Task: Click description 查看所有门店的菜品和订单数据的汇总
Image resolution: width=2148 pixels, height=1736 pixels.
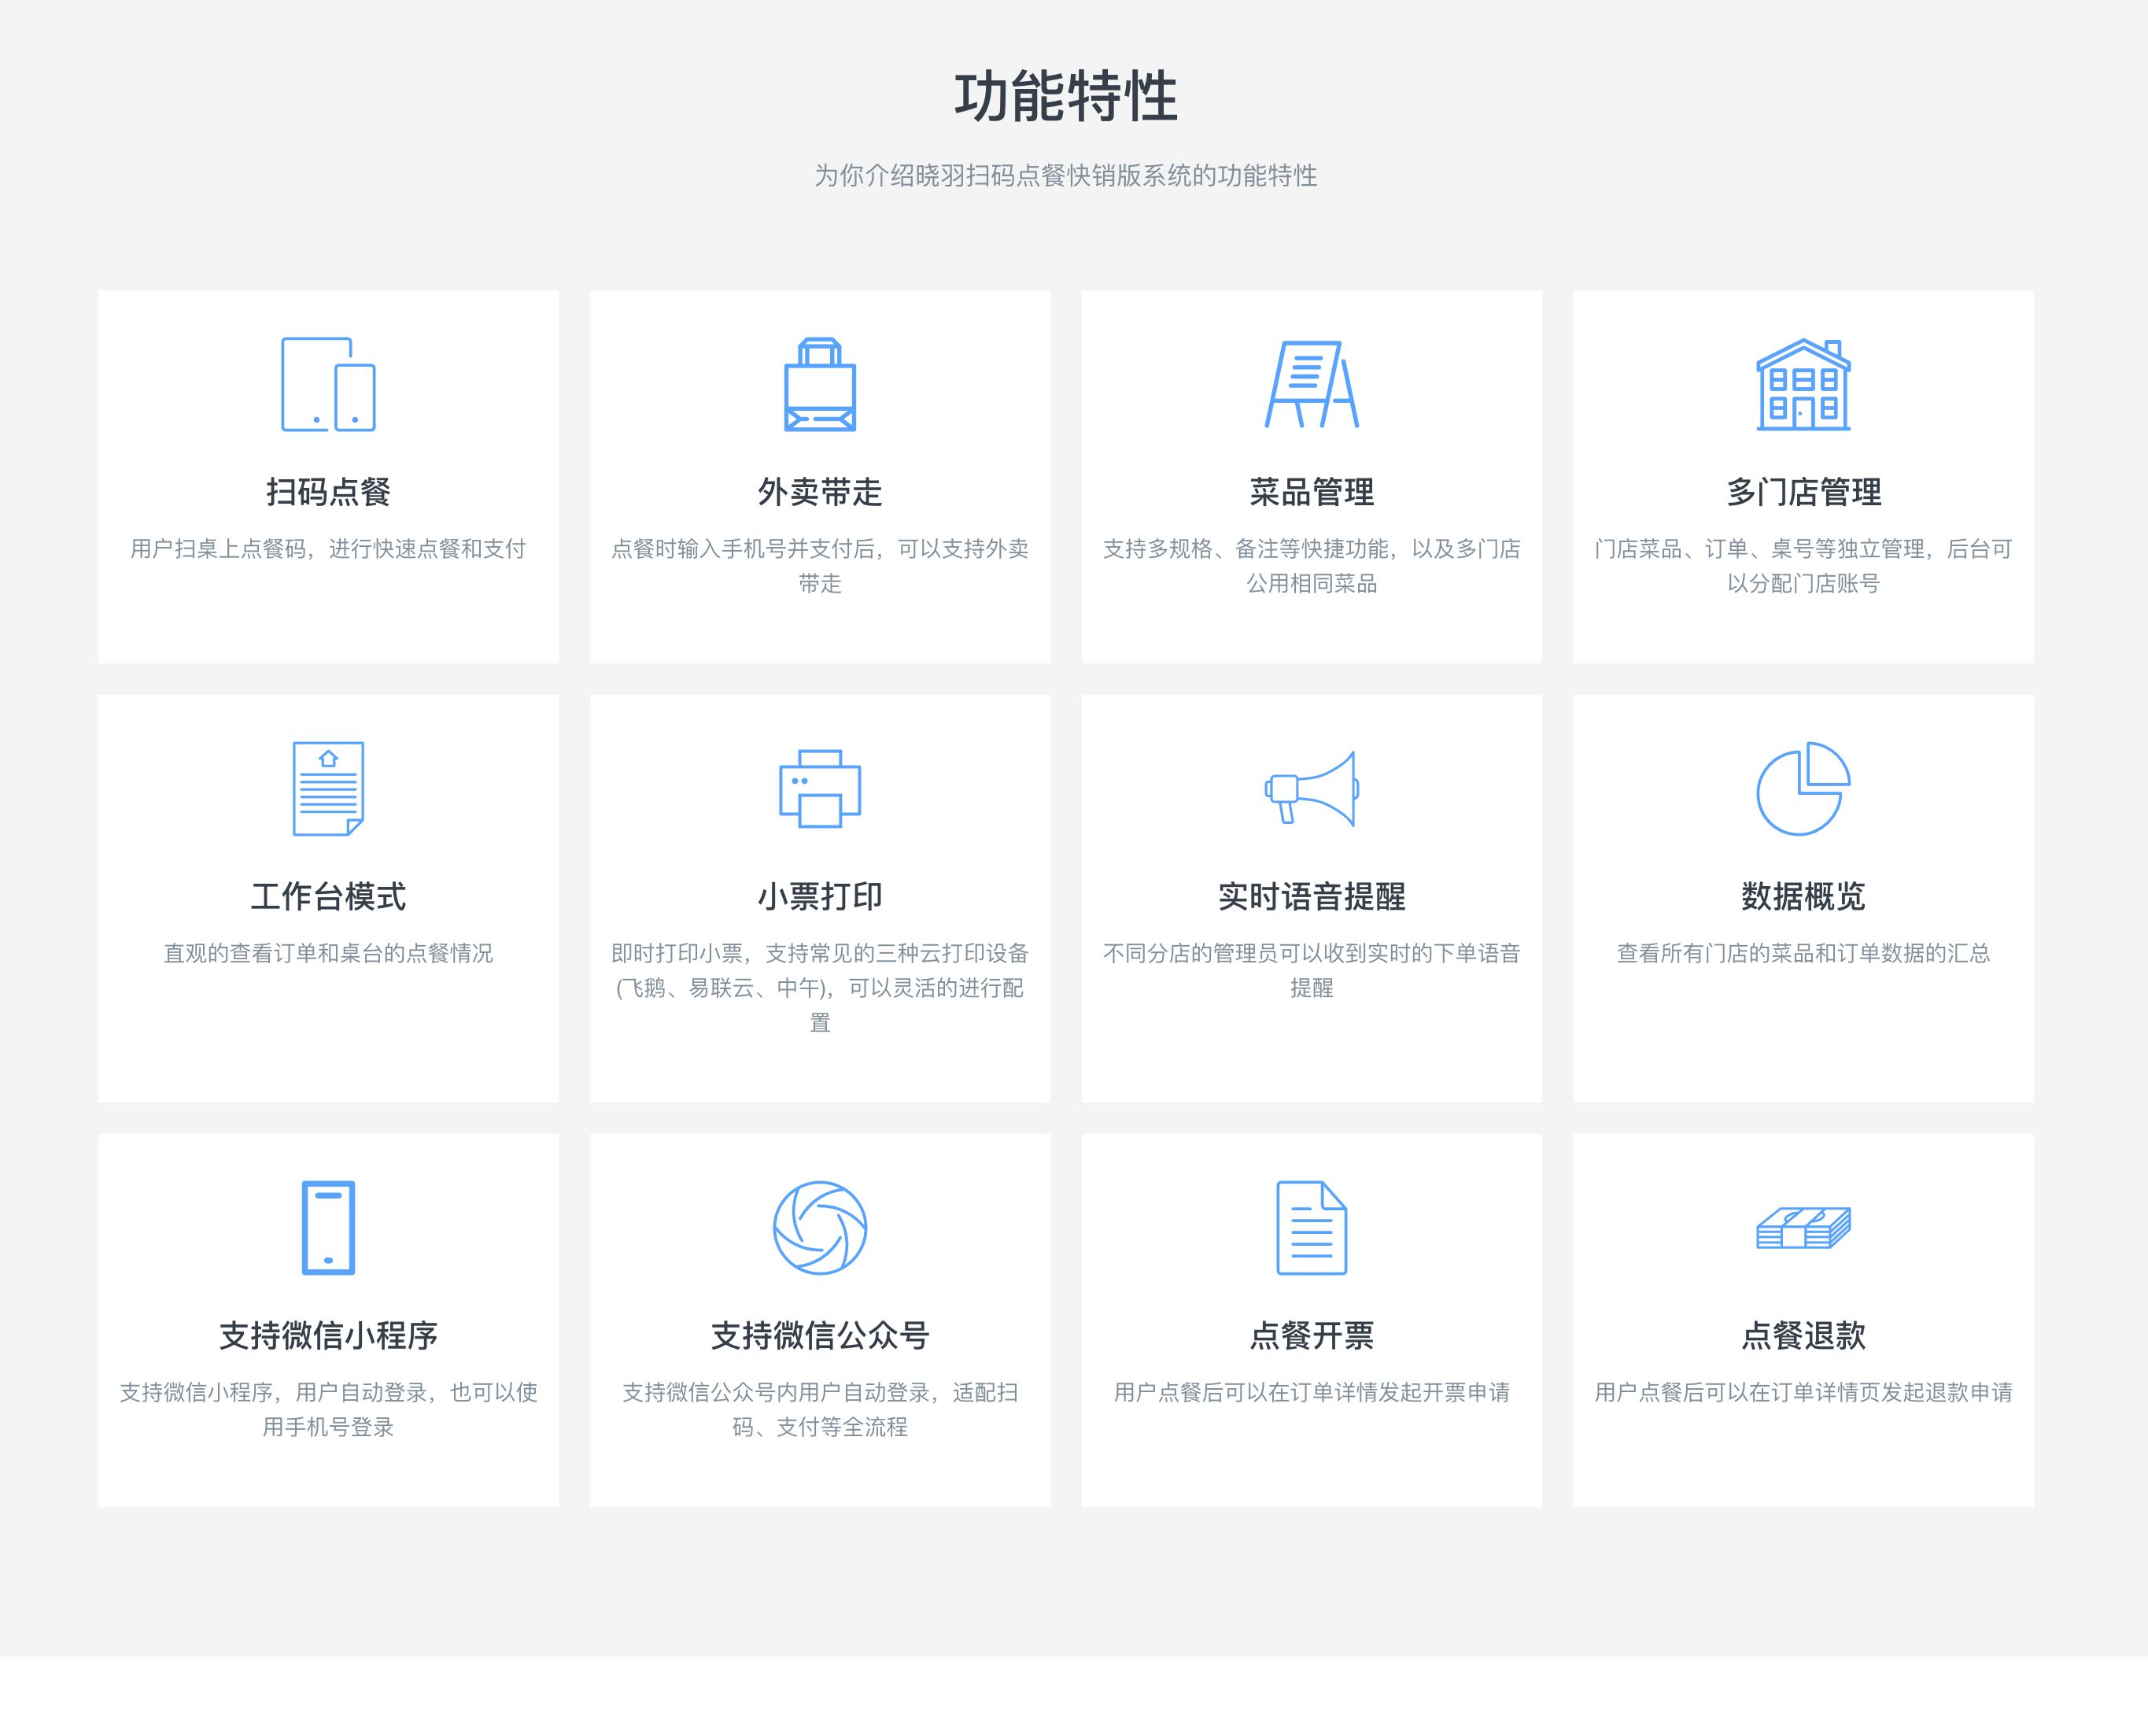Action: coord(1803,953)
